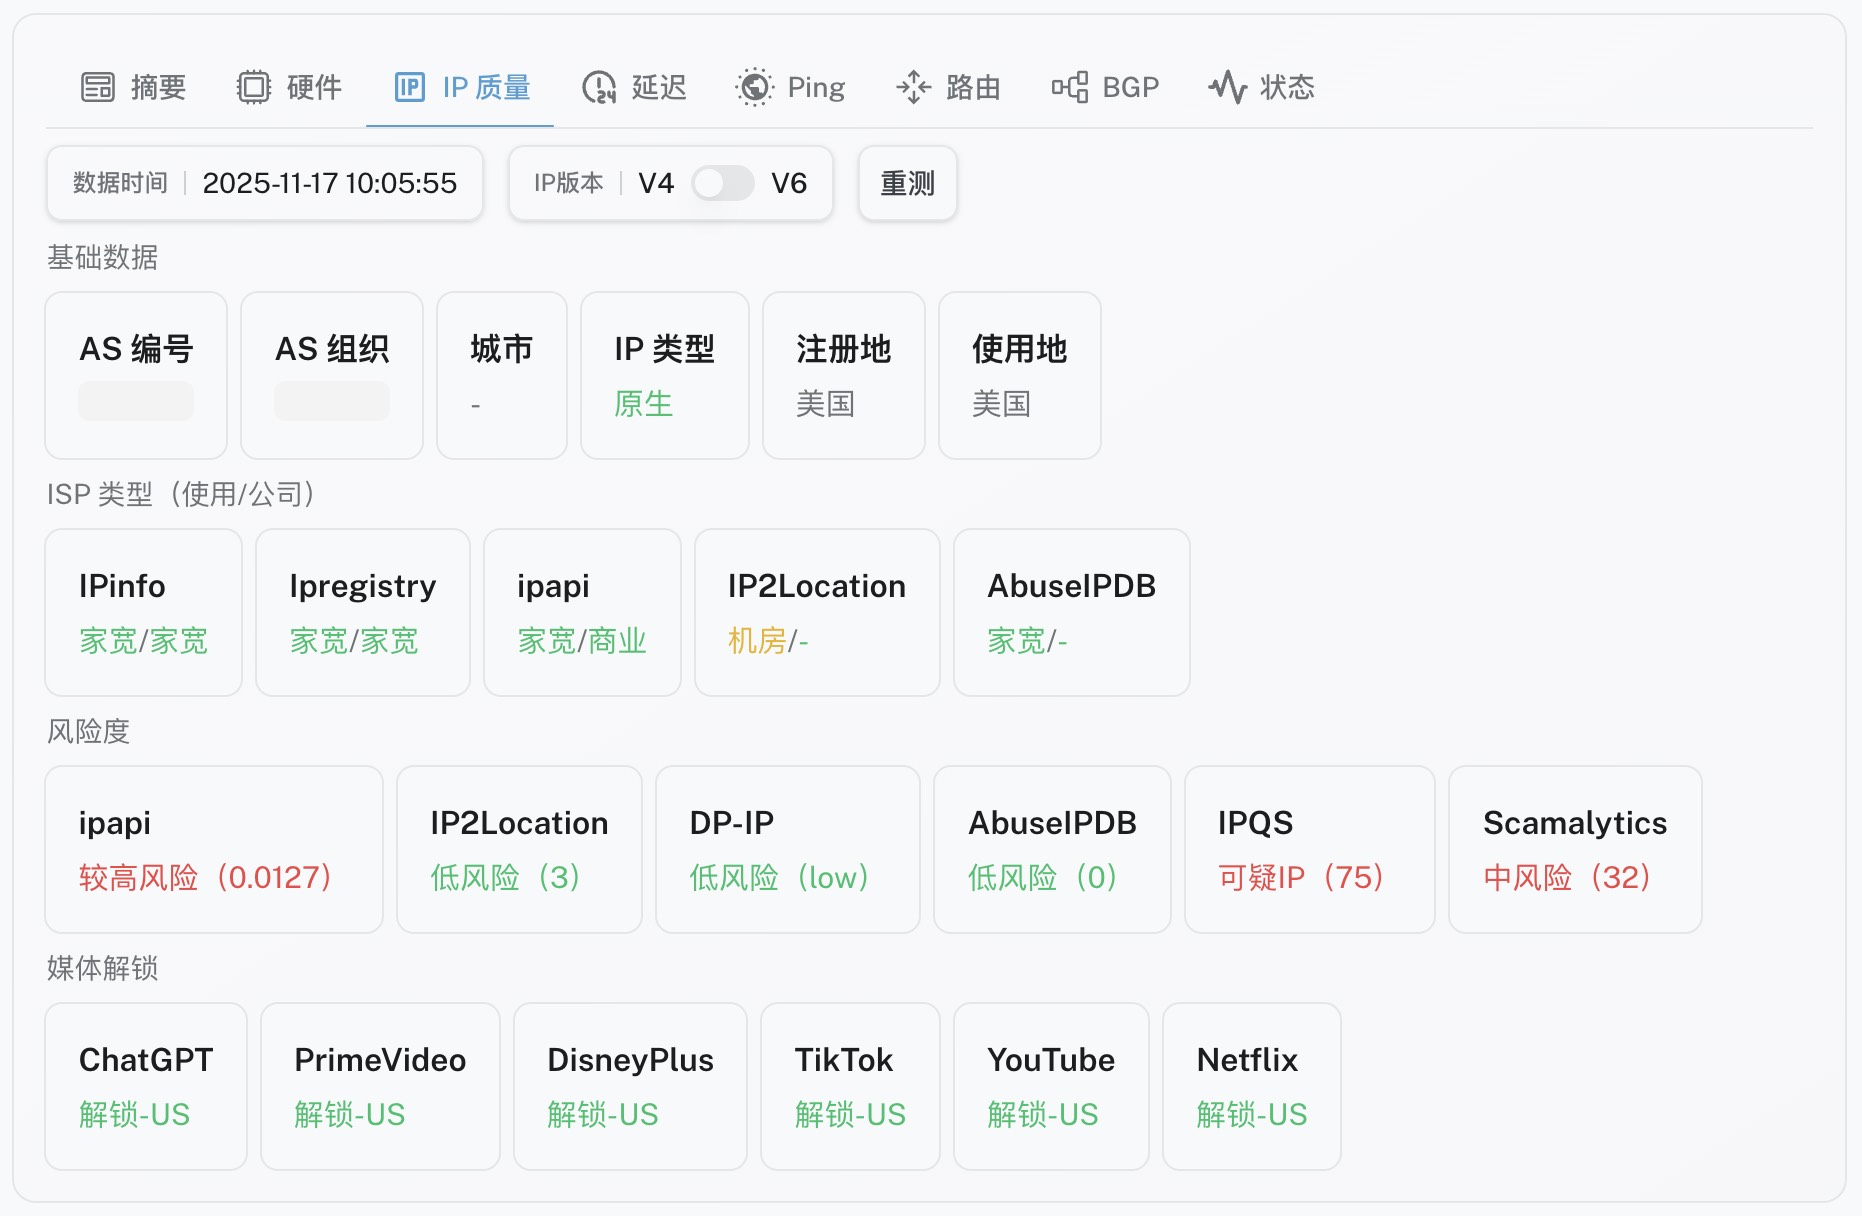Screen dimensions: 1862x1216
Task: Click the Ping globe icon
Action: tap(754, 88)
